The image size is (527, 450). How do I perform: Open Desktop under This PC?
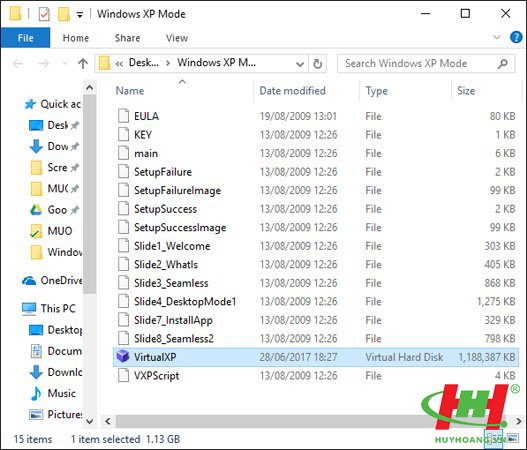coord(56,330)
